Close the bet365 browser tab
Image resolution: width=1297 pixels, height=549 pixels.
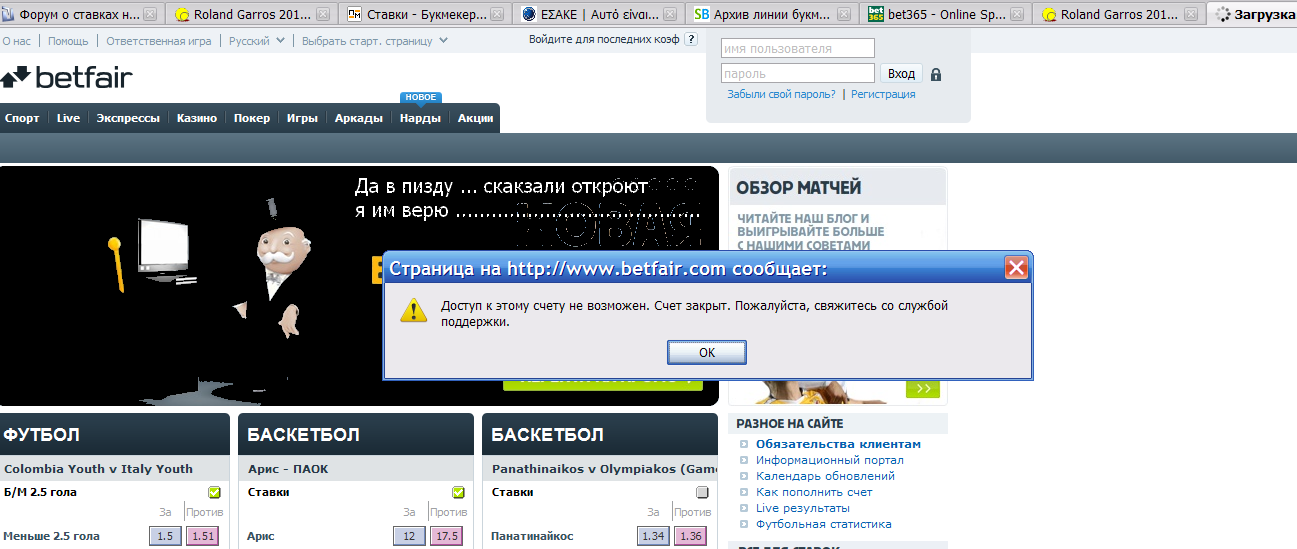[x=1018, y=14]
